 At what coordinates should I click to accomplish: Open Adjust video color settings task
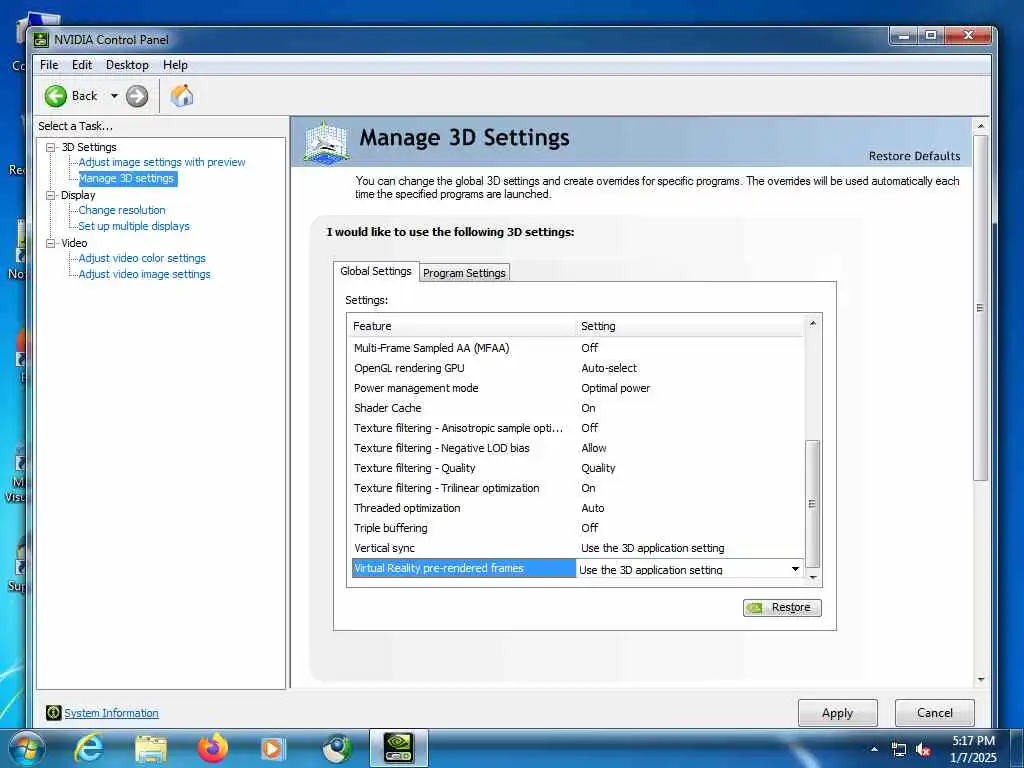pos(142,258)
